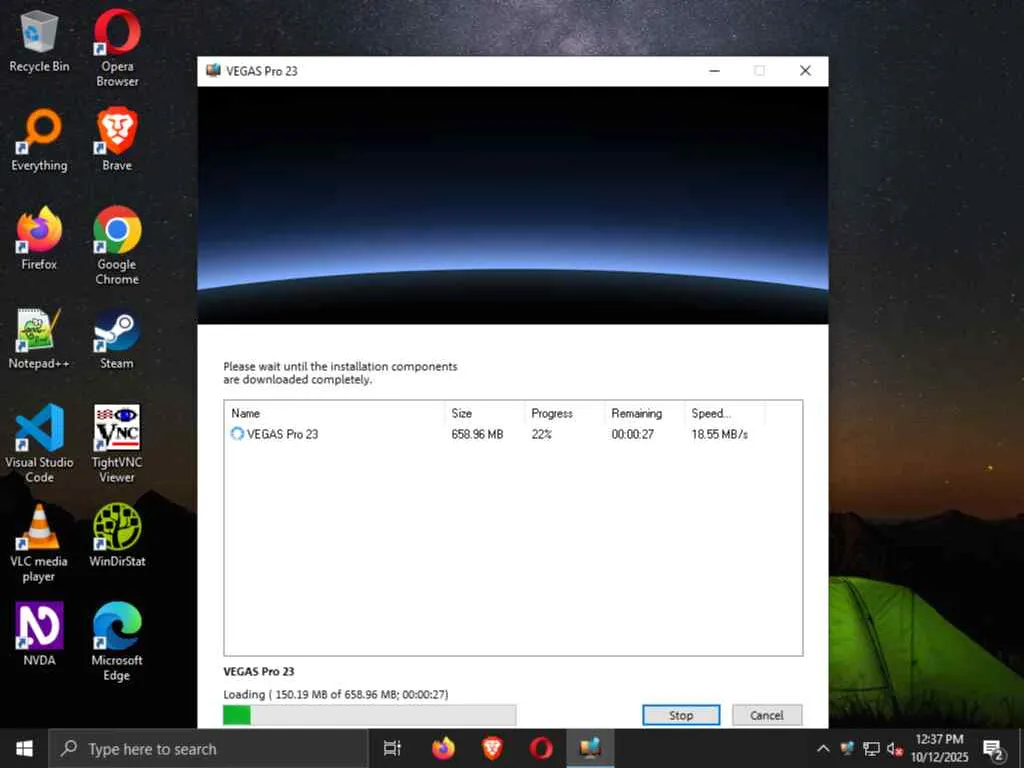Image resolution: width=1024 pixels, height=768 pixels.
Task: Stop the VEGAS Pro 23 download
Action: click(681, 715)
